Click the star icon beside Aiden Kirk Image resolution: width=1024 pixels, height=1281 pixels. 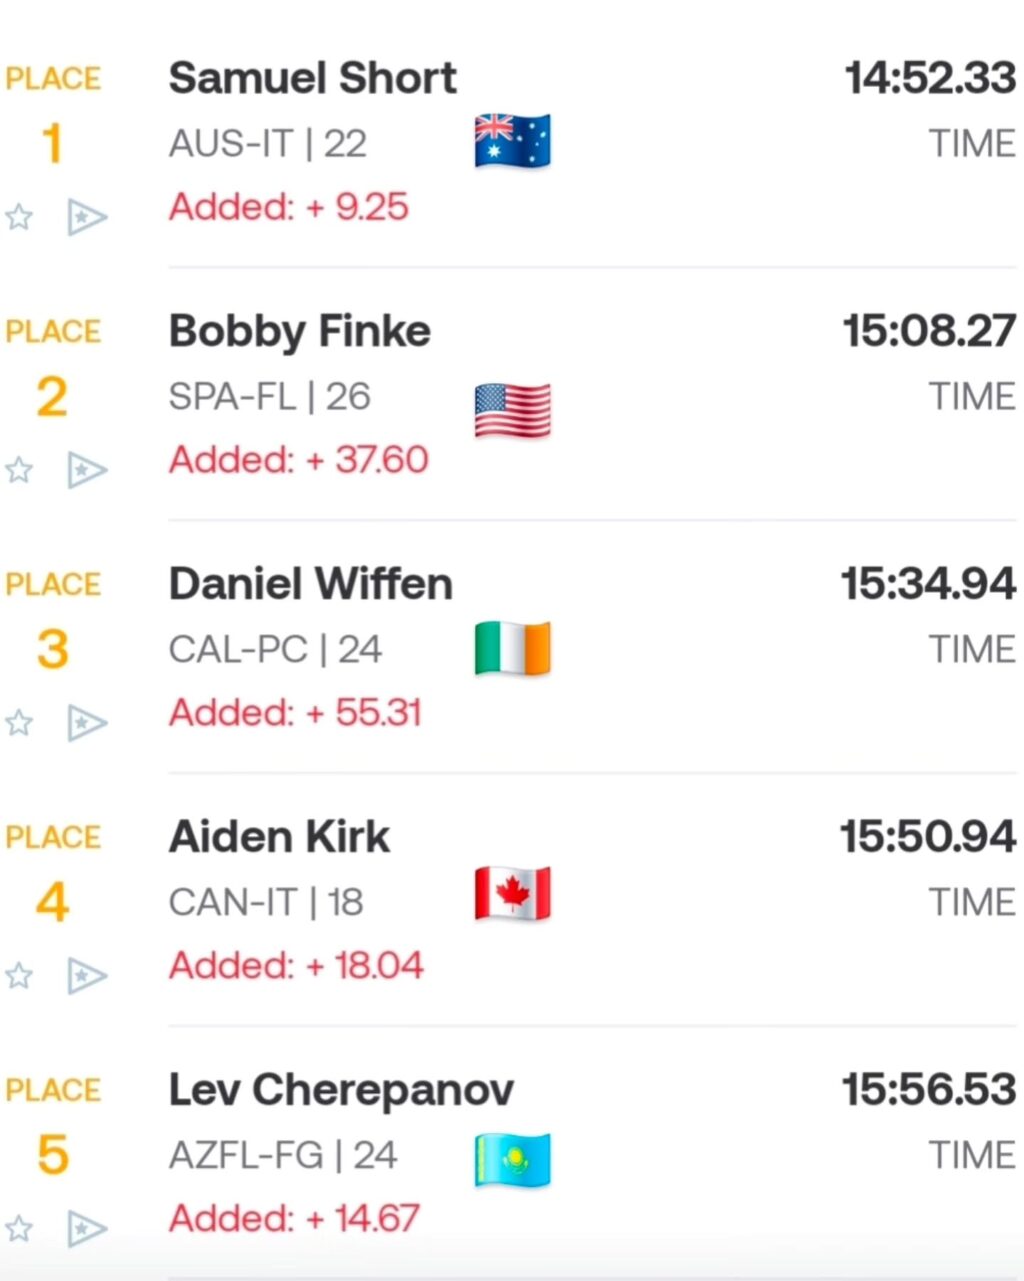19,975
